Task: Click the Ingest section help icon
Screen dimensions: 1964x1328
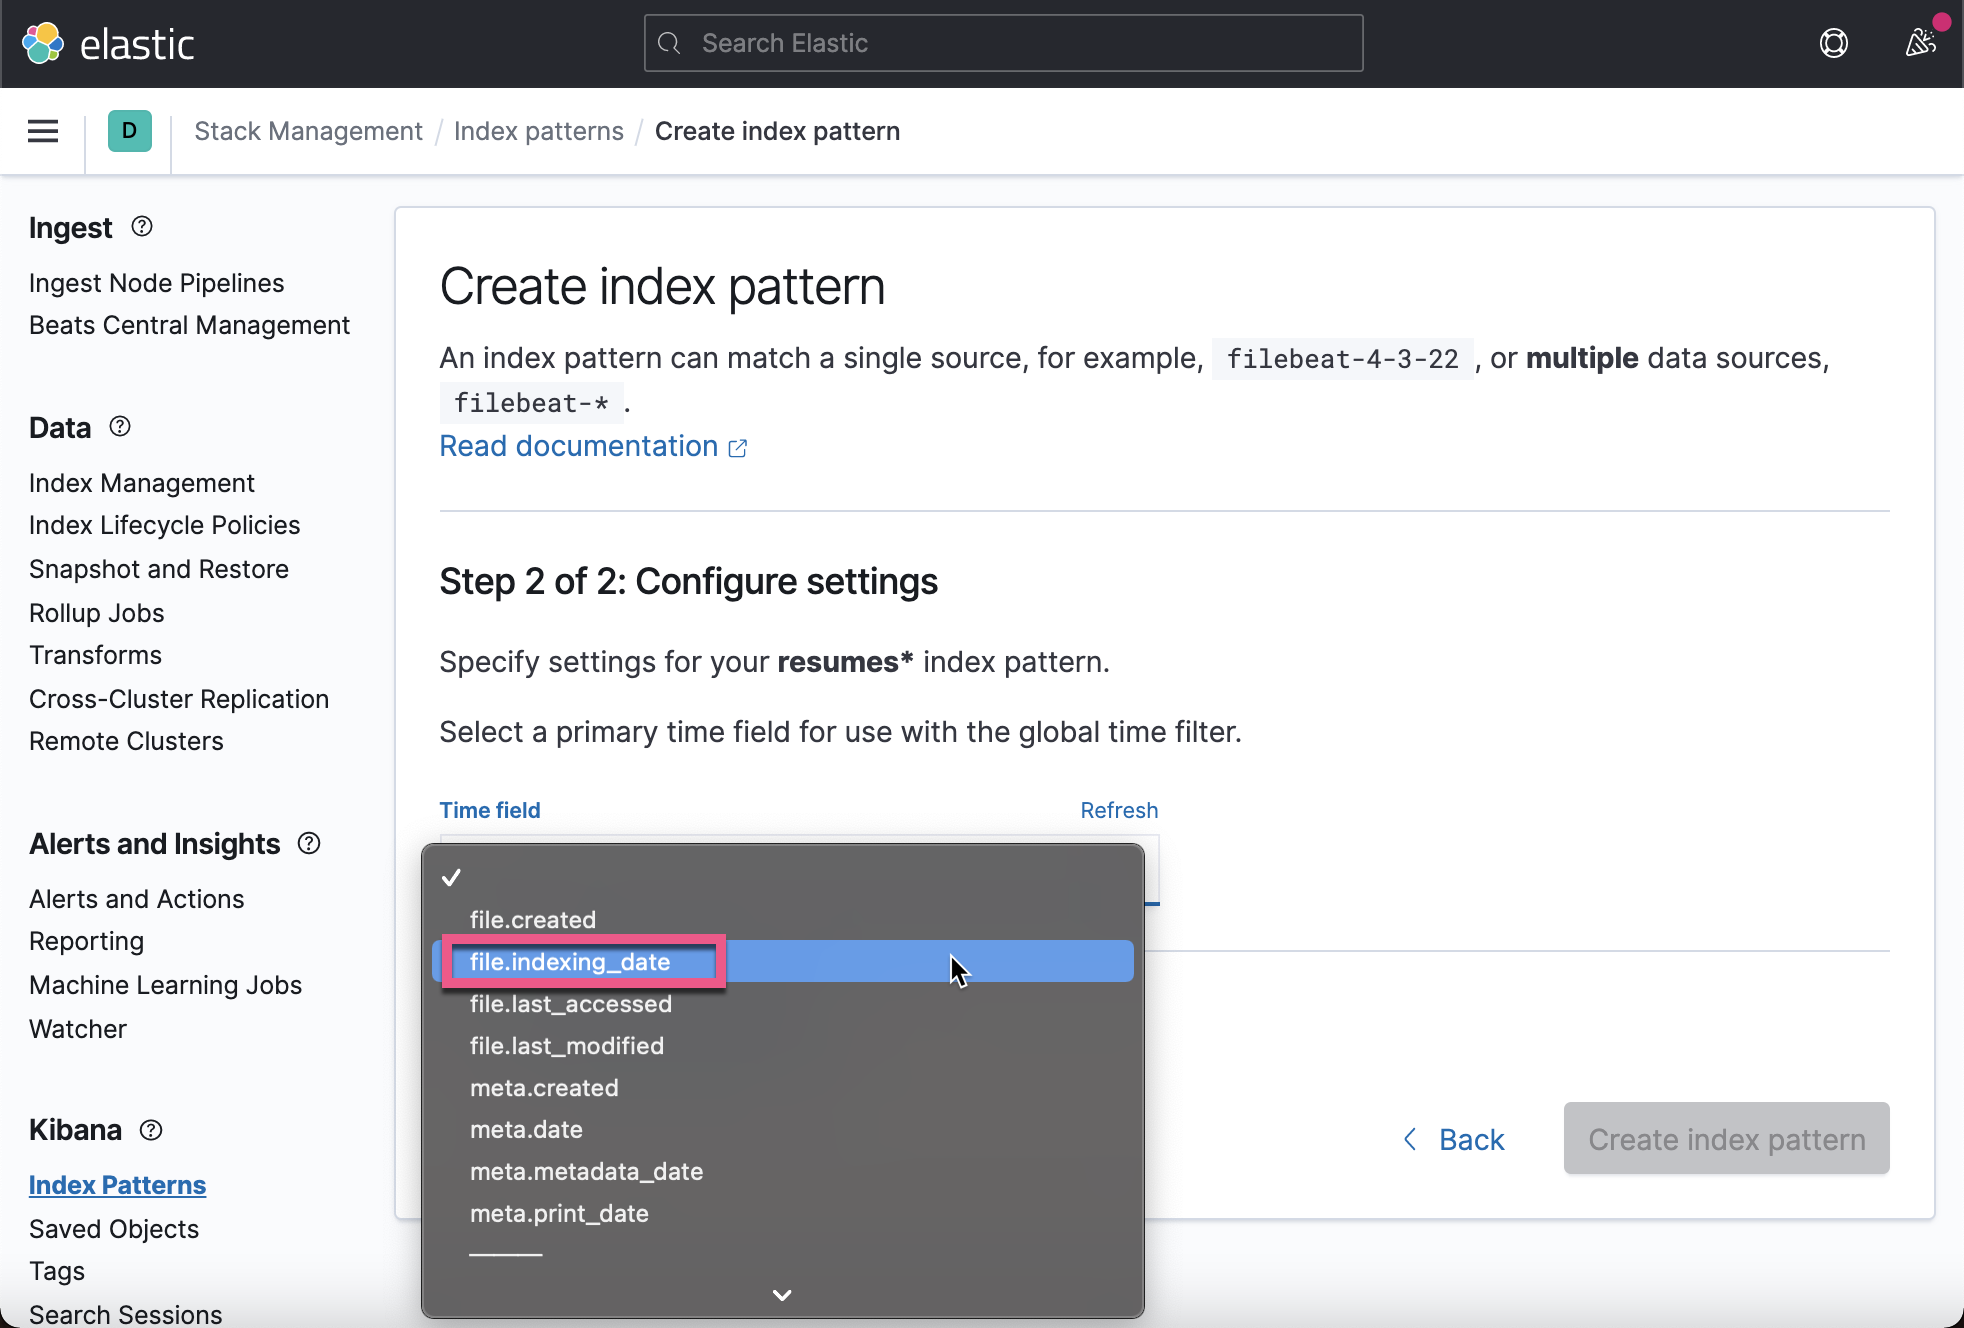Action: [142, 227]
